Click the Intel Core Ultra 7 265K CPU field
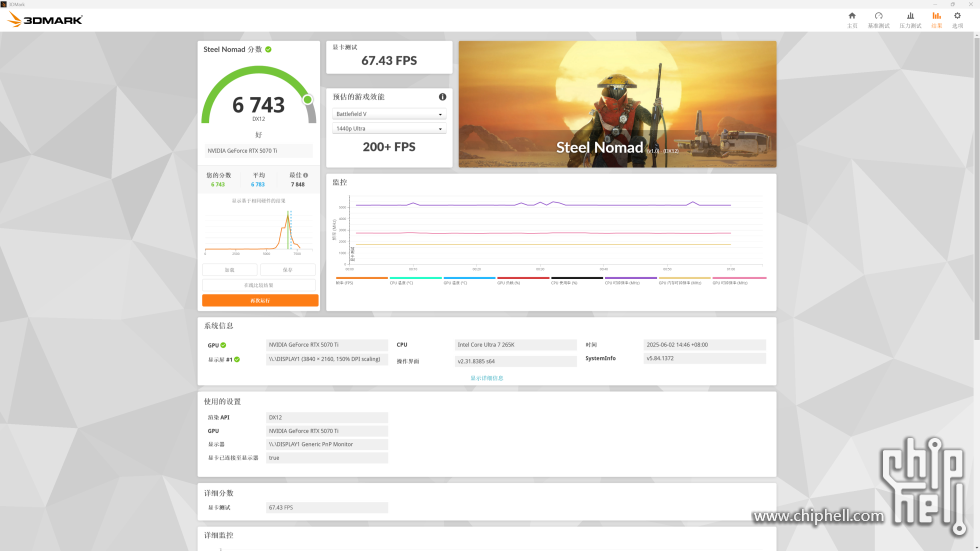The height and width of the screenshot is (551, 980). [x=516, y=345]
